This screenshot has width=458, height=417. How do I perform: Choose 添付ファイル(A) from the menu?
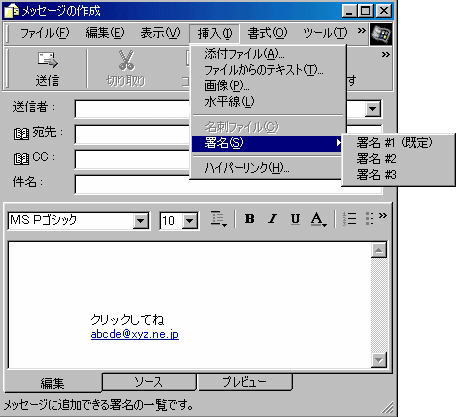pos(244,54)
